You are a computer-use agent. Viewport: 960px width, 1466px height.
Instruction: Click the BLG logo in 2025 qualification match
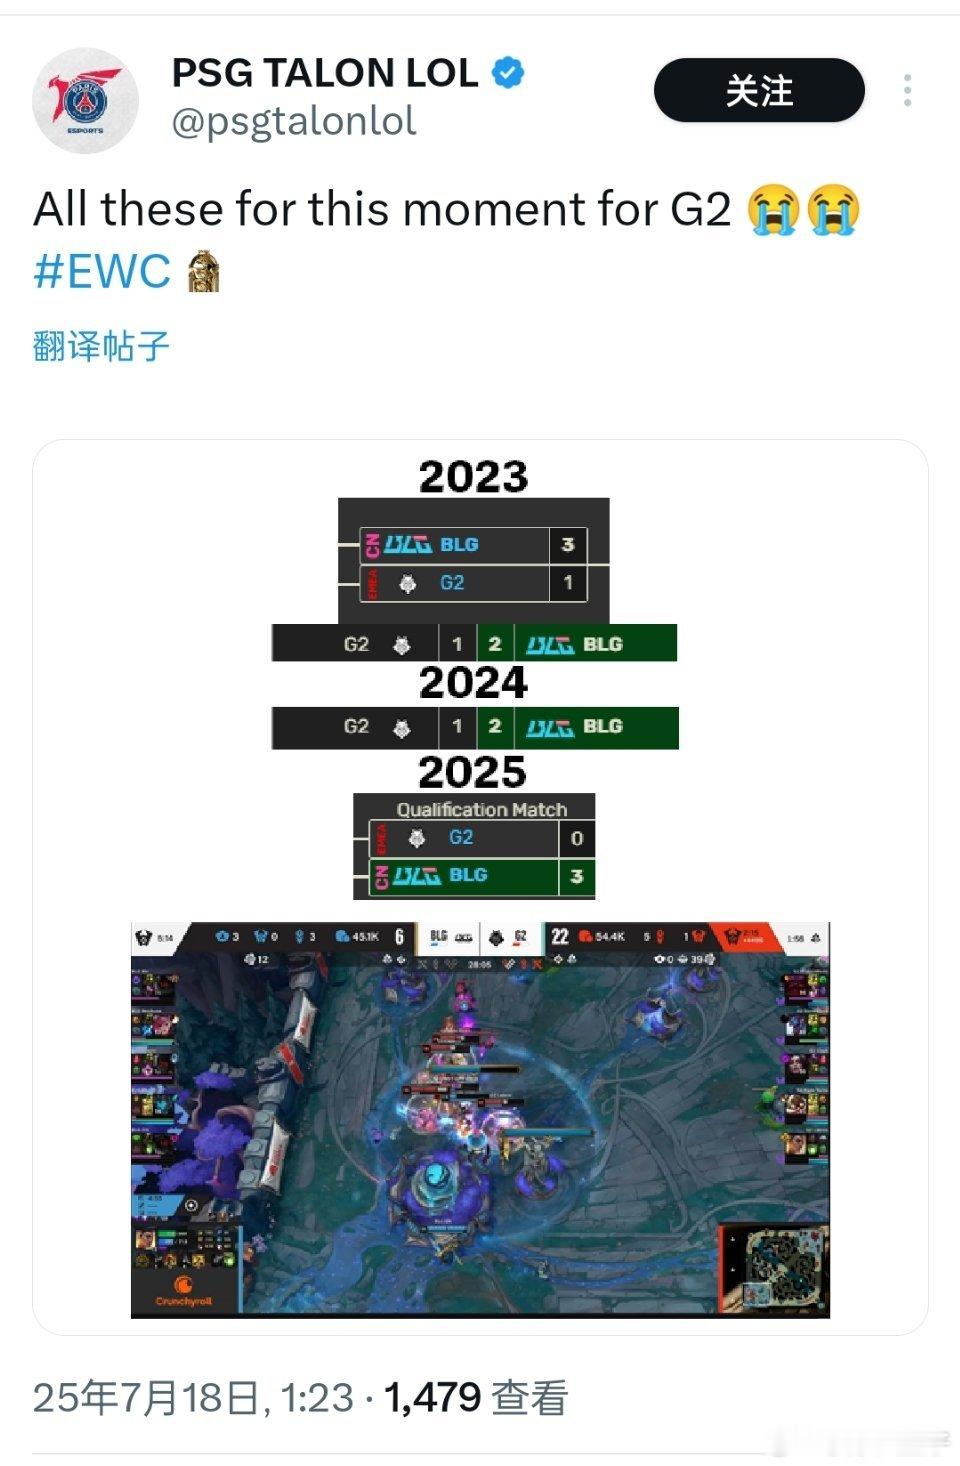click(416, 876)
